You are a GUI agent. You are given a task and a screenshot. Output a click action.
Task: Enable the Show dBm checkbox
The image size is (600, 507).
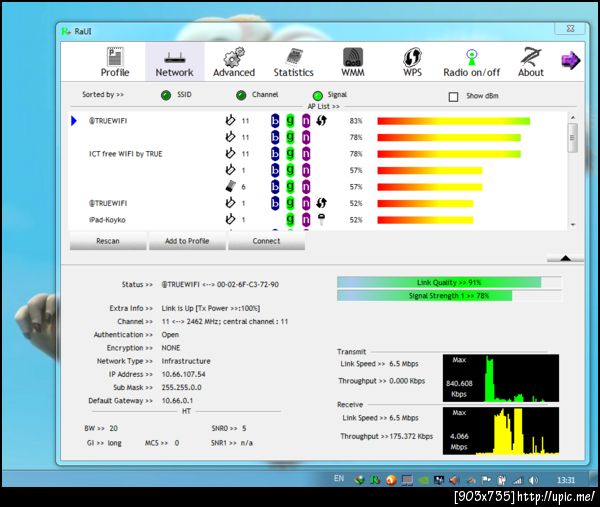453,96
